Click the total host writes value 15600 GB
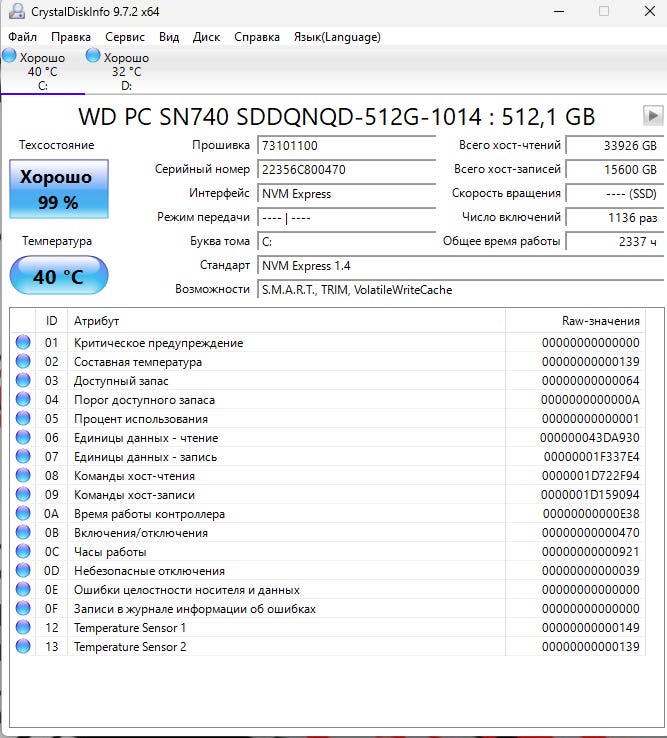This screenshot has width=667, height=738. coord(615,169)
